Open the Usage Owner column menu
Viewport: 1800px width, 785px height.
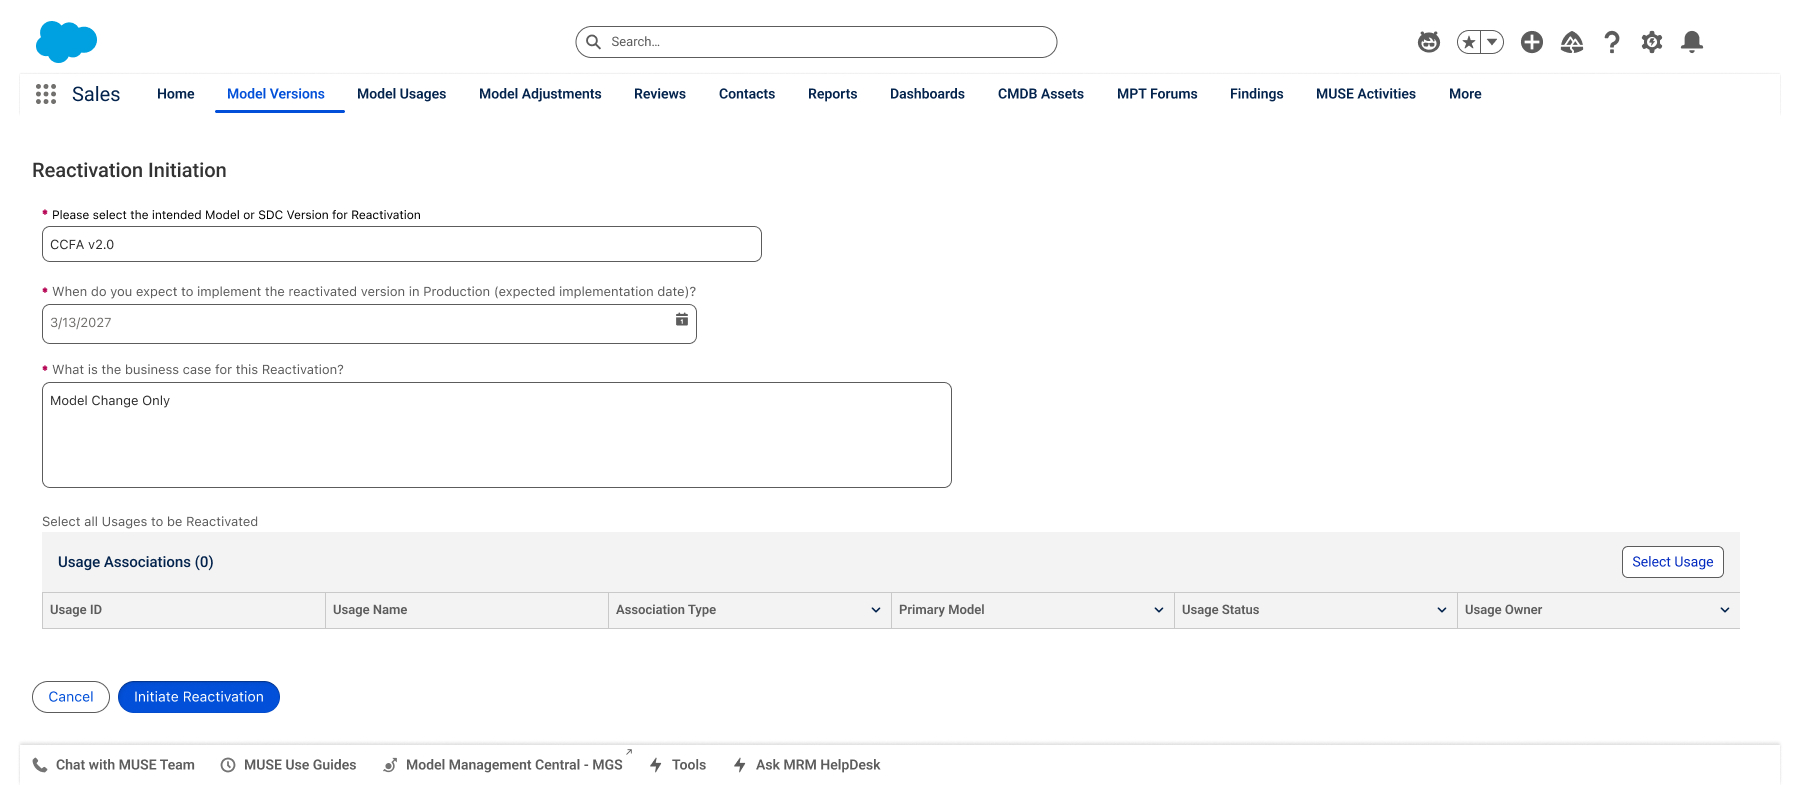click(x=1725, y=610)
